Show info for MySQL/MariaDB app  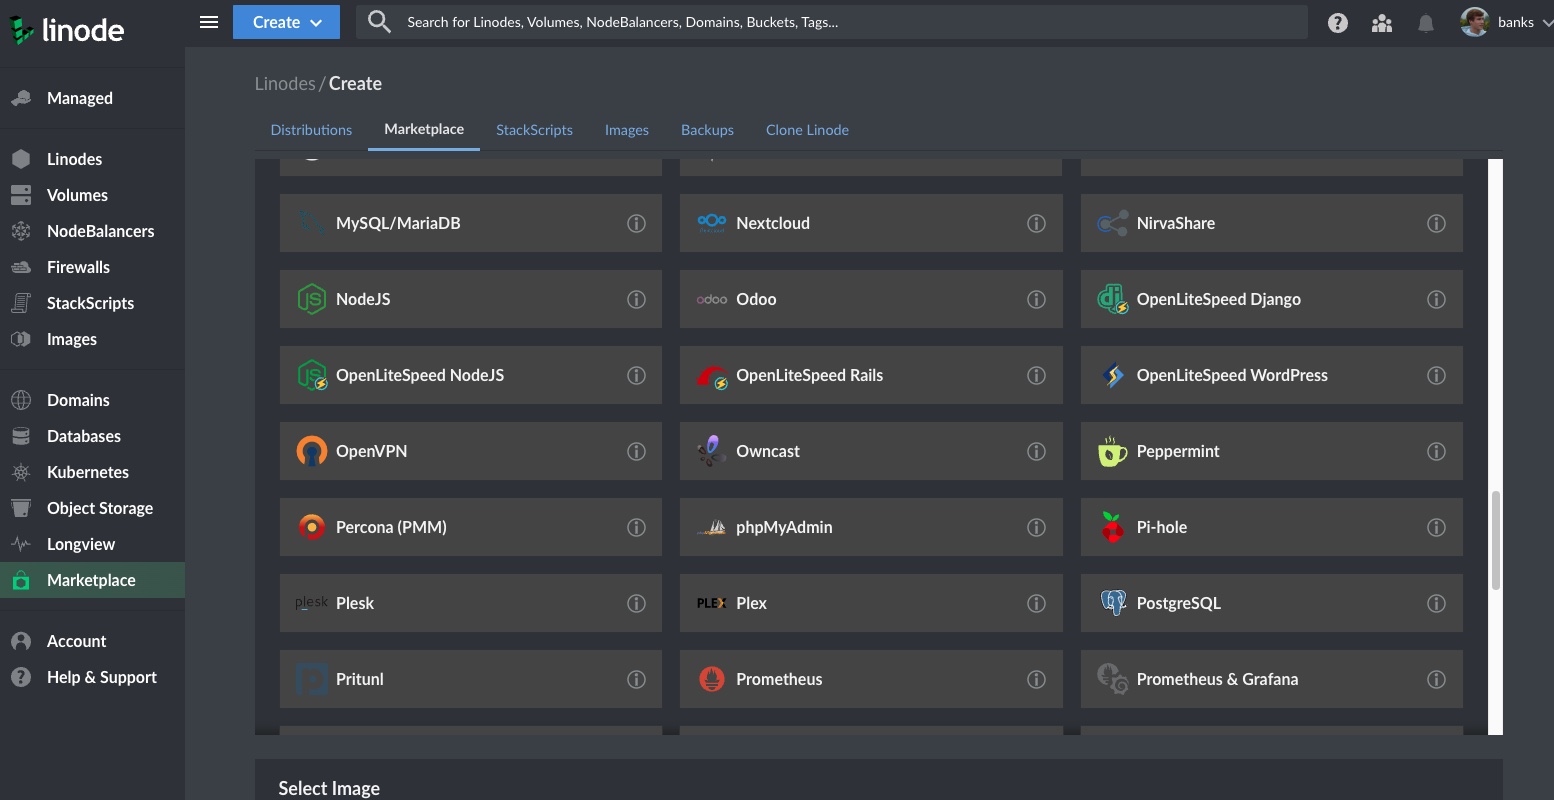(636, 223)
